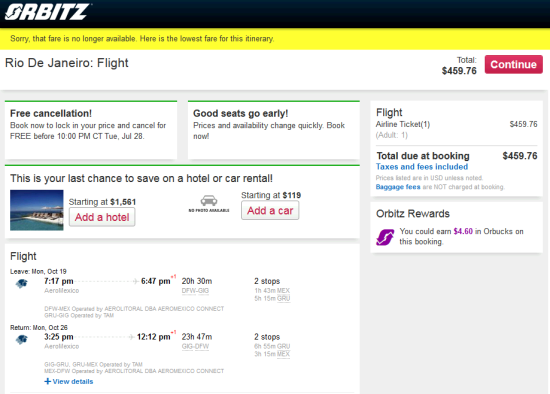Image resolution: width=550 pixels, height=394 pixels.
Task: Add a car rental
Action: (x=270, y=211)
